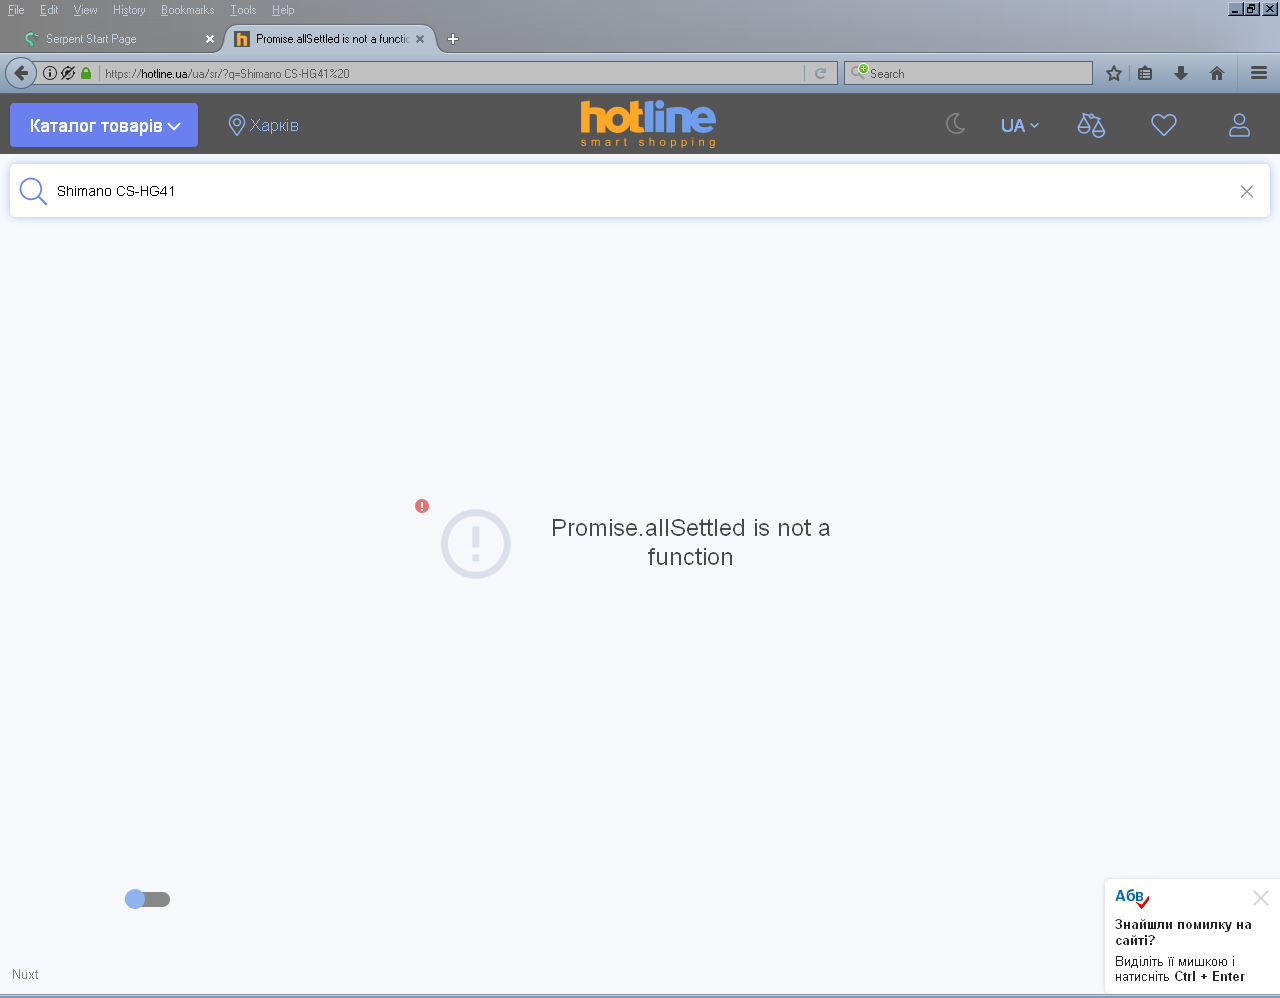Image resolution: width=1280 pixels, height=998 pixels.
Task: Click the red error badge icon
Action: [422, 506]
